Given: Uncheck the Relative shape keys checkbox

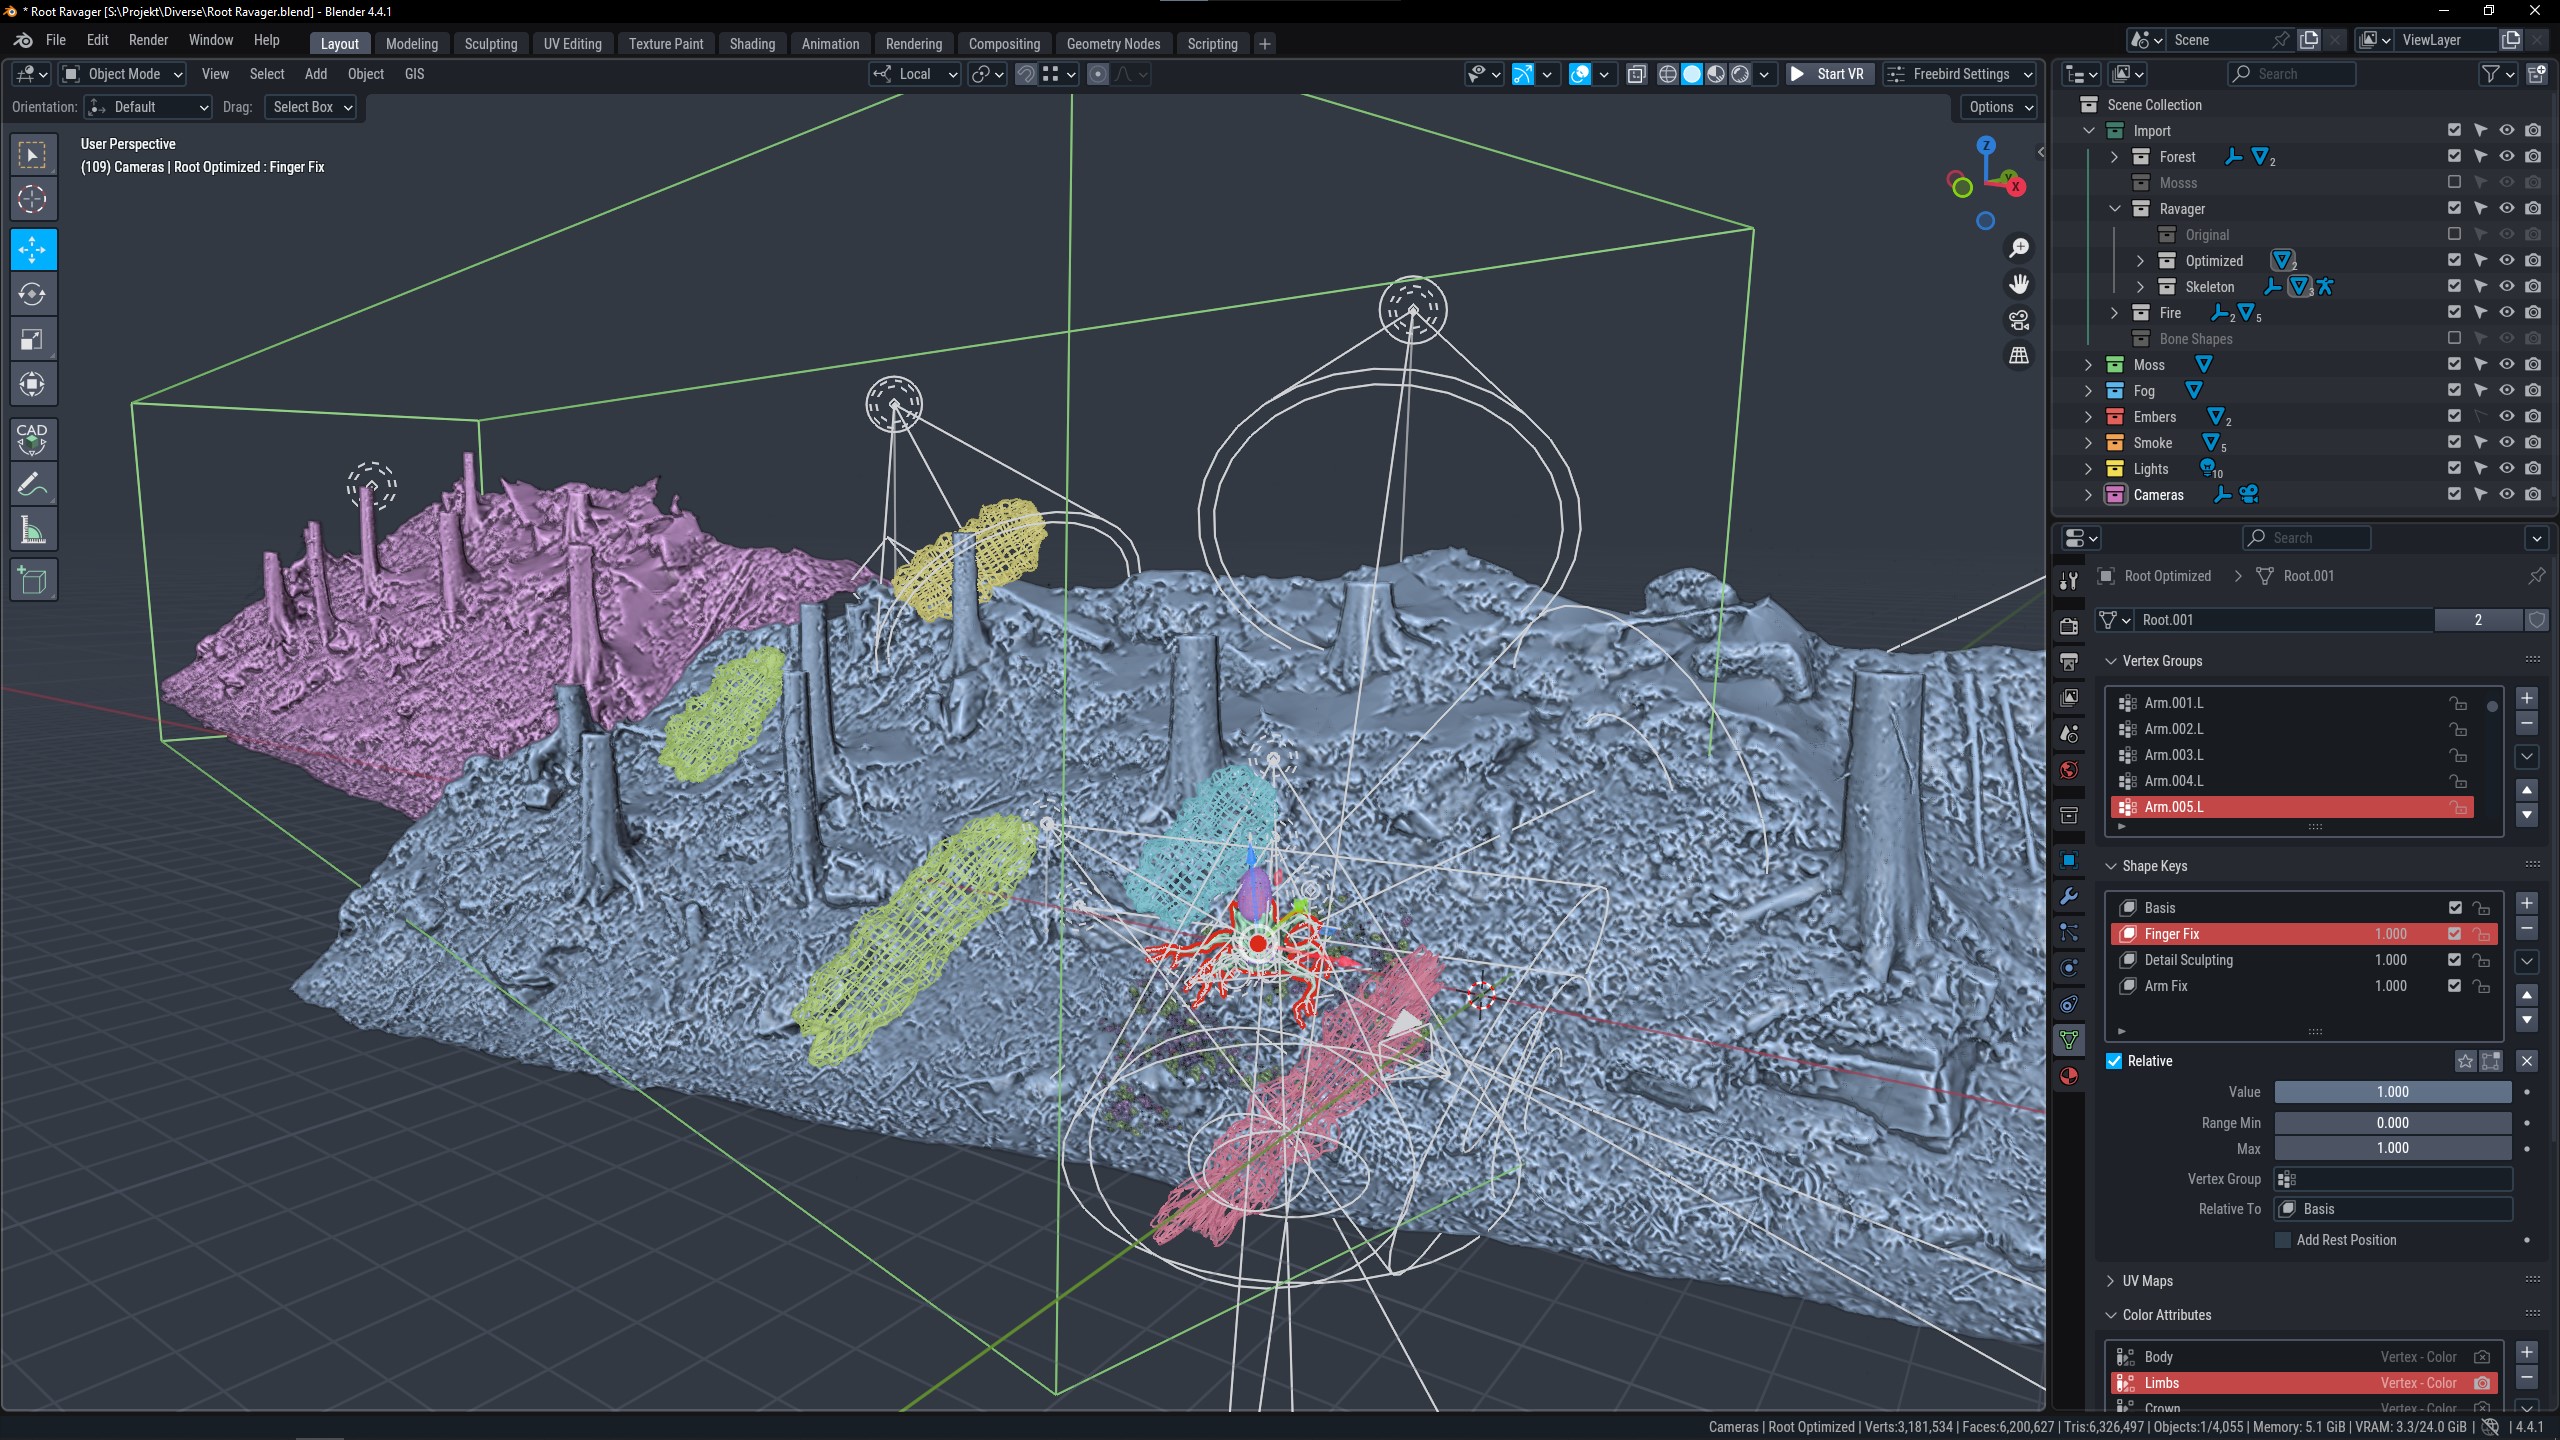Looking at the screenshot, I should [2114, 1061].
